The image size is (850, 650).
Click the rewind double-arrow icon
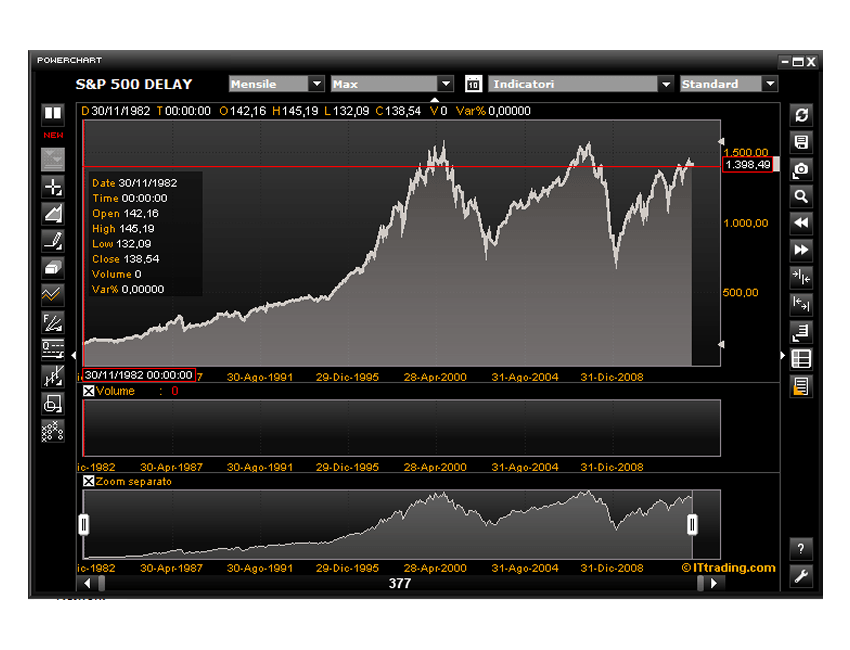[801, 223]
